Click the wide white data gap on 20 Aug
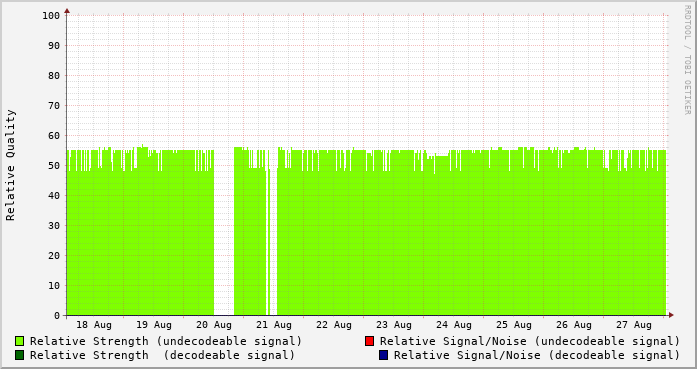This screenshot has width=697, height=369. pos(224,231)
